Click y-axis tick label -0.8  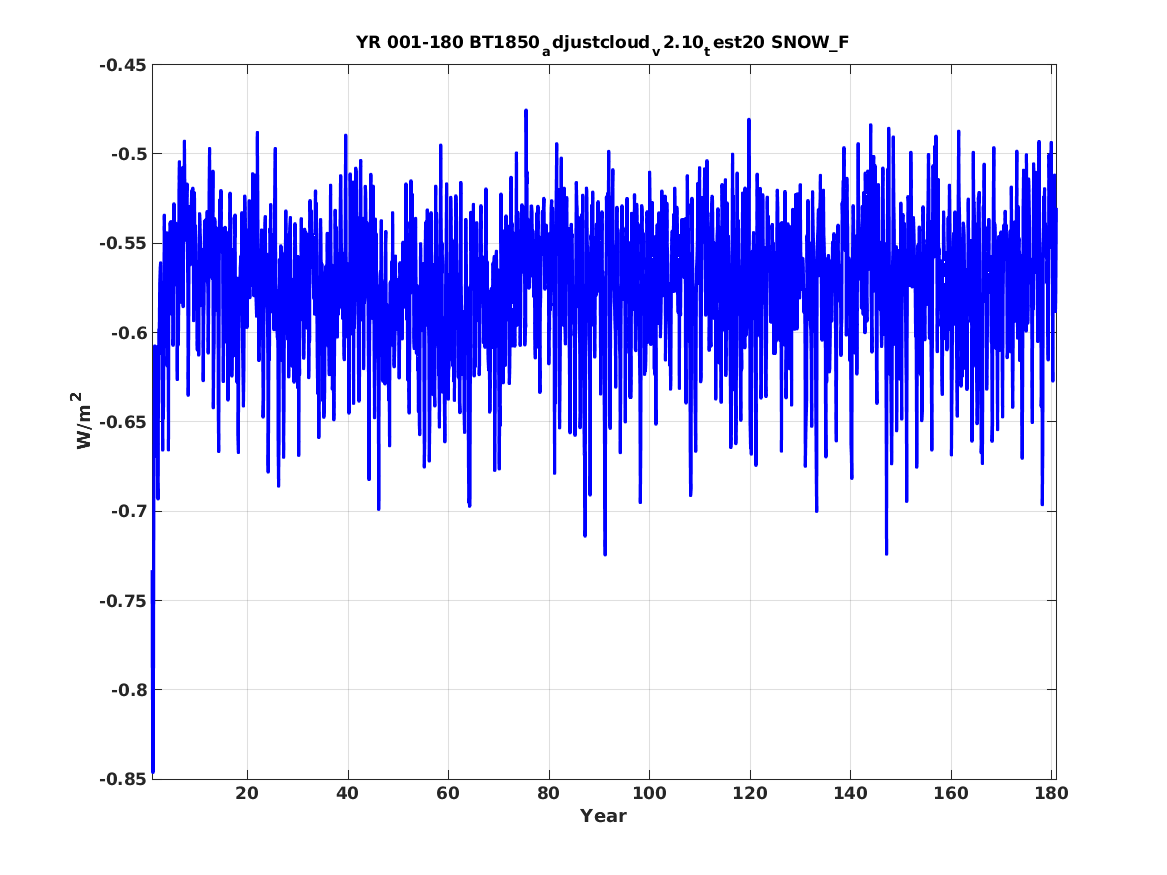click(129, 690)
